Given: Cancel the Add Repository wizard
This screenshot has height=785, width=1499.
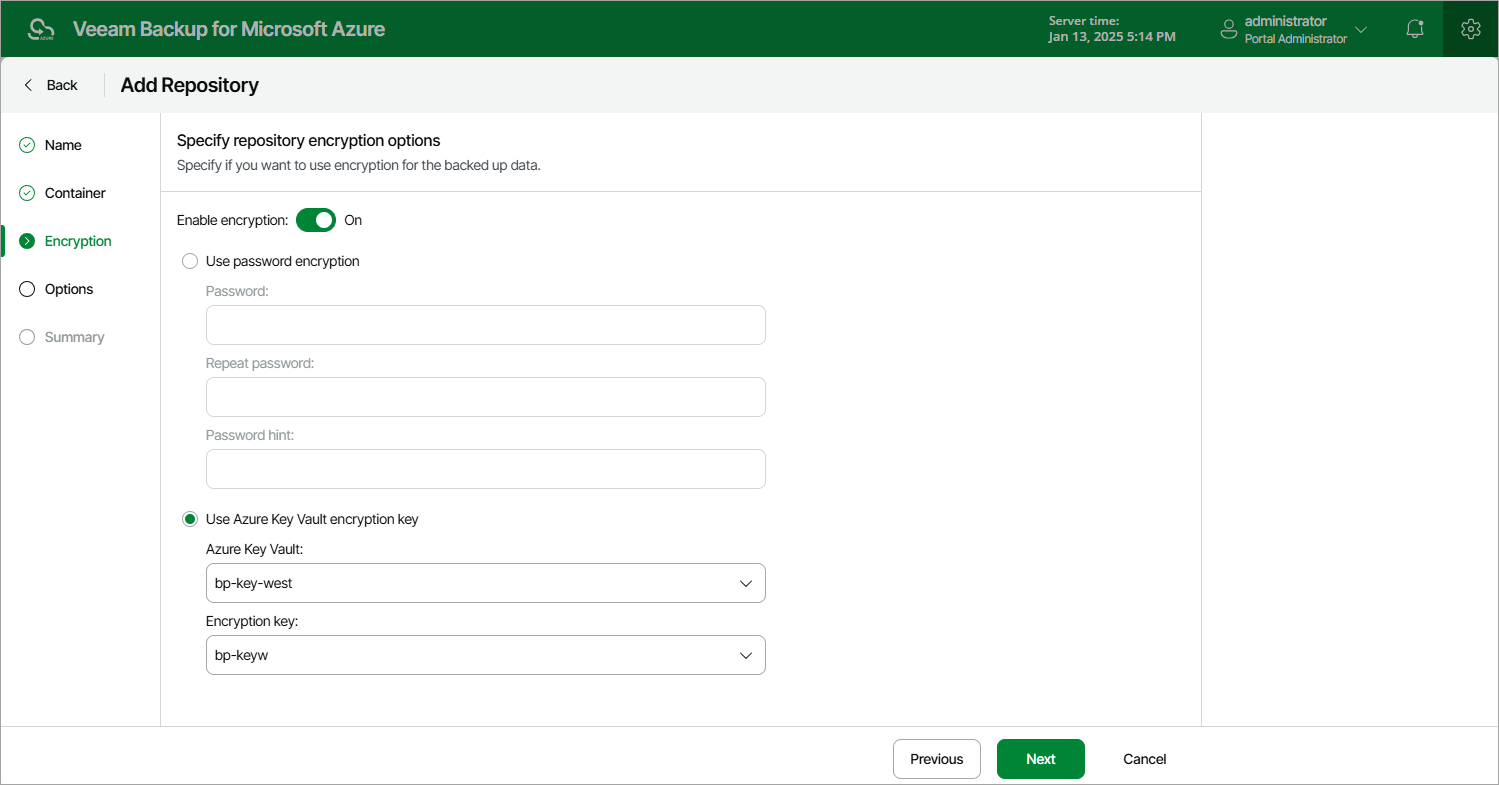Looking at the screenshot, I should point(1144,758).
